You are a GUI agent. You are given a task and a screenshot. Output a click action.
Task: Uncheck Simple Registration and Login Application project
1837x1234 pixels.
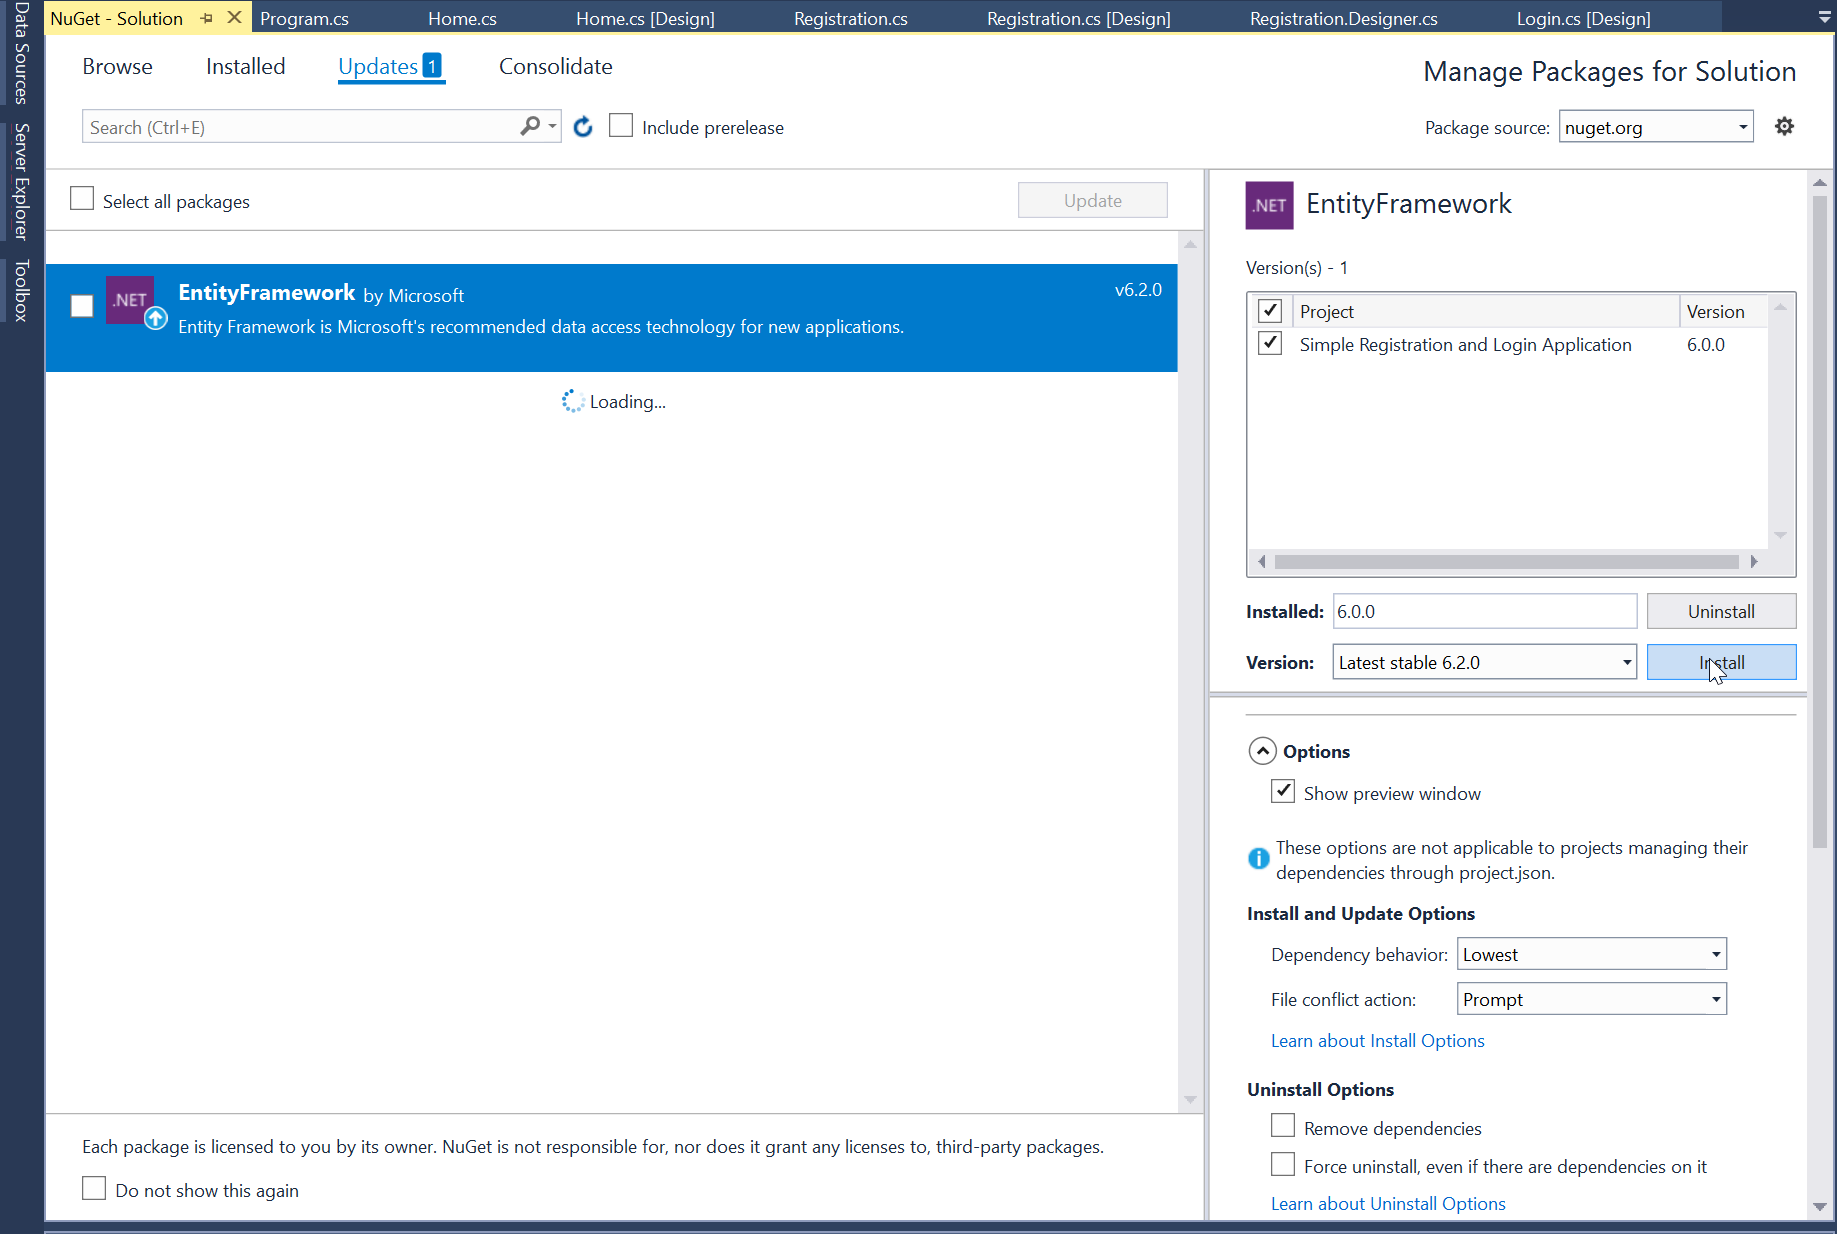click(1270, 344)
